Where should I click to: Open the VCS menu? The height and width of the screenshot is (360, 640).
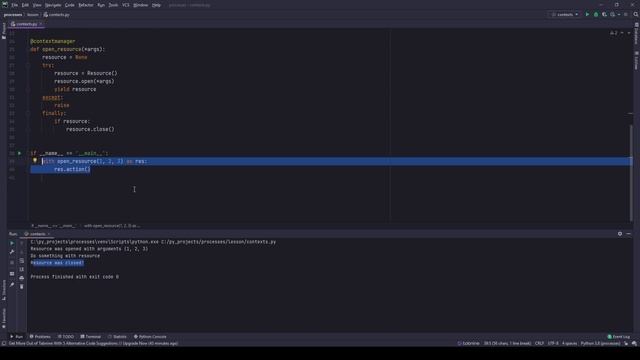(x=126, y=5)
